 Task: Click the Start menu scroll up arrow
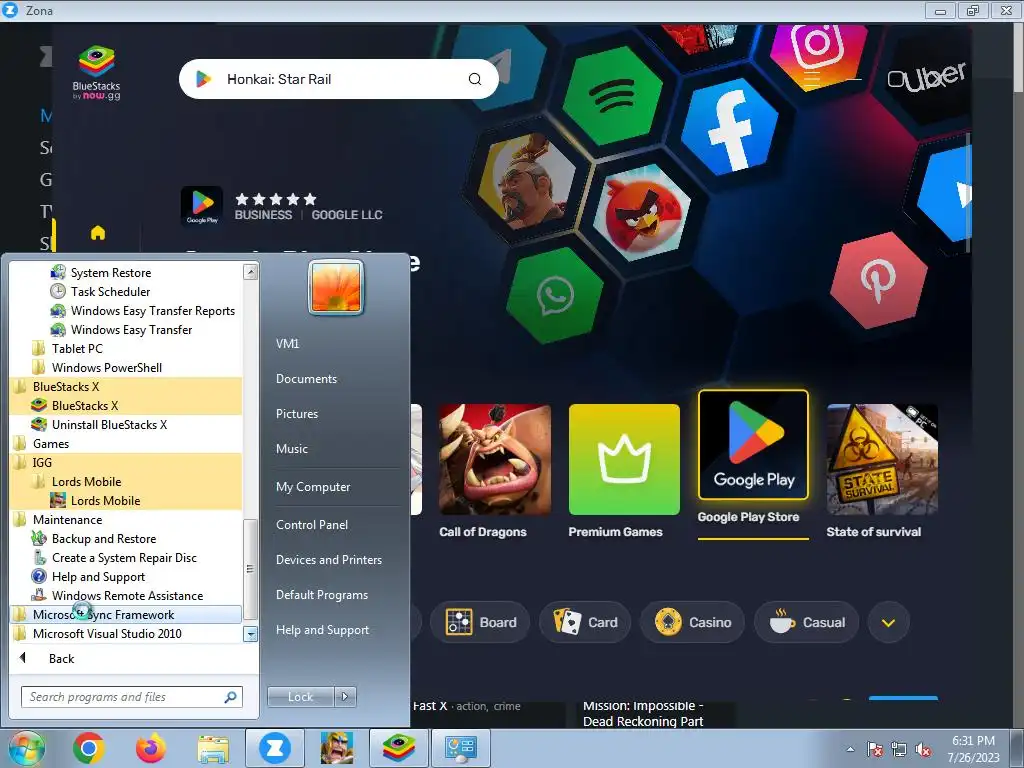250,272
